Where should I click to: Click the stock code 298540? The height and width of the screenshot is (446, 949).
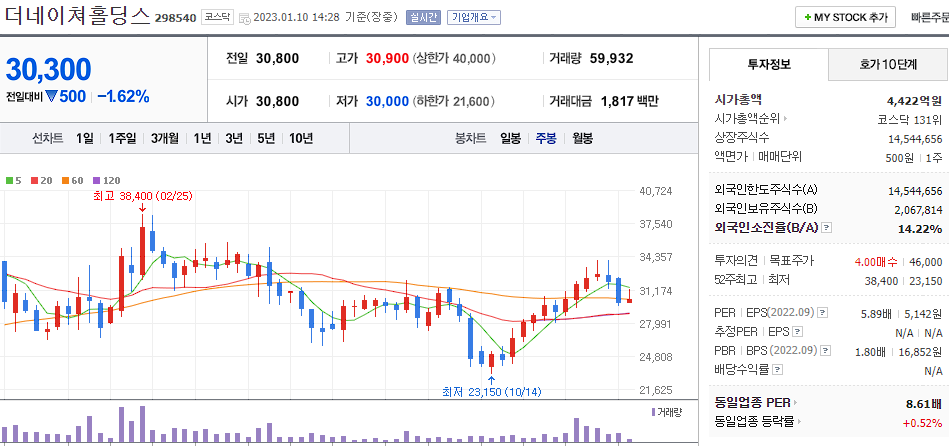[x=176, y=18]
